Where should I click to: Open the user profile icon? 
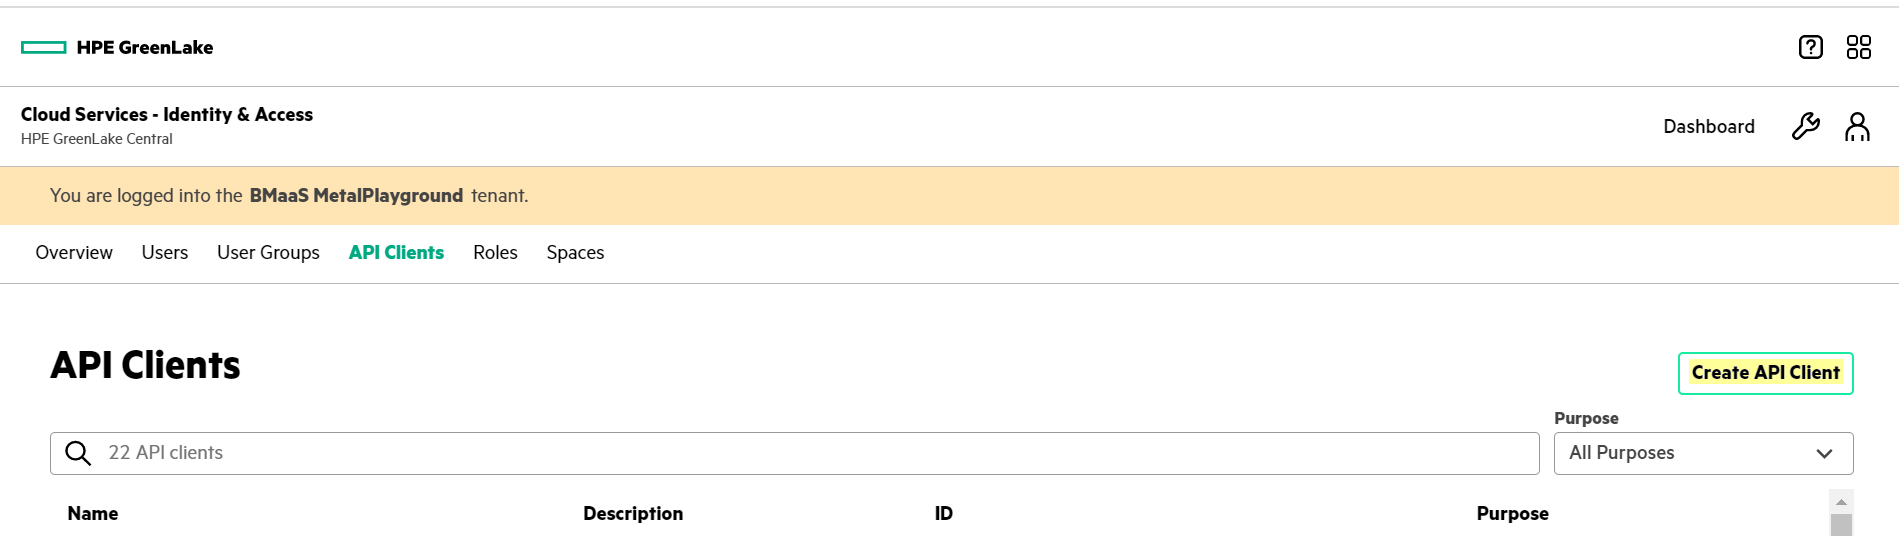1857,126
